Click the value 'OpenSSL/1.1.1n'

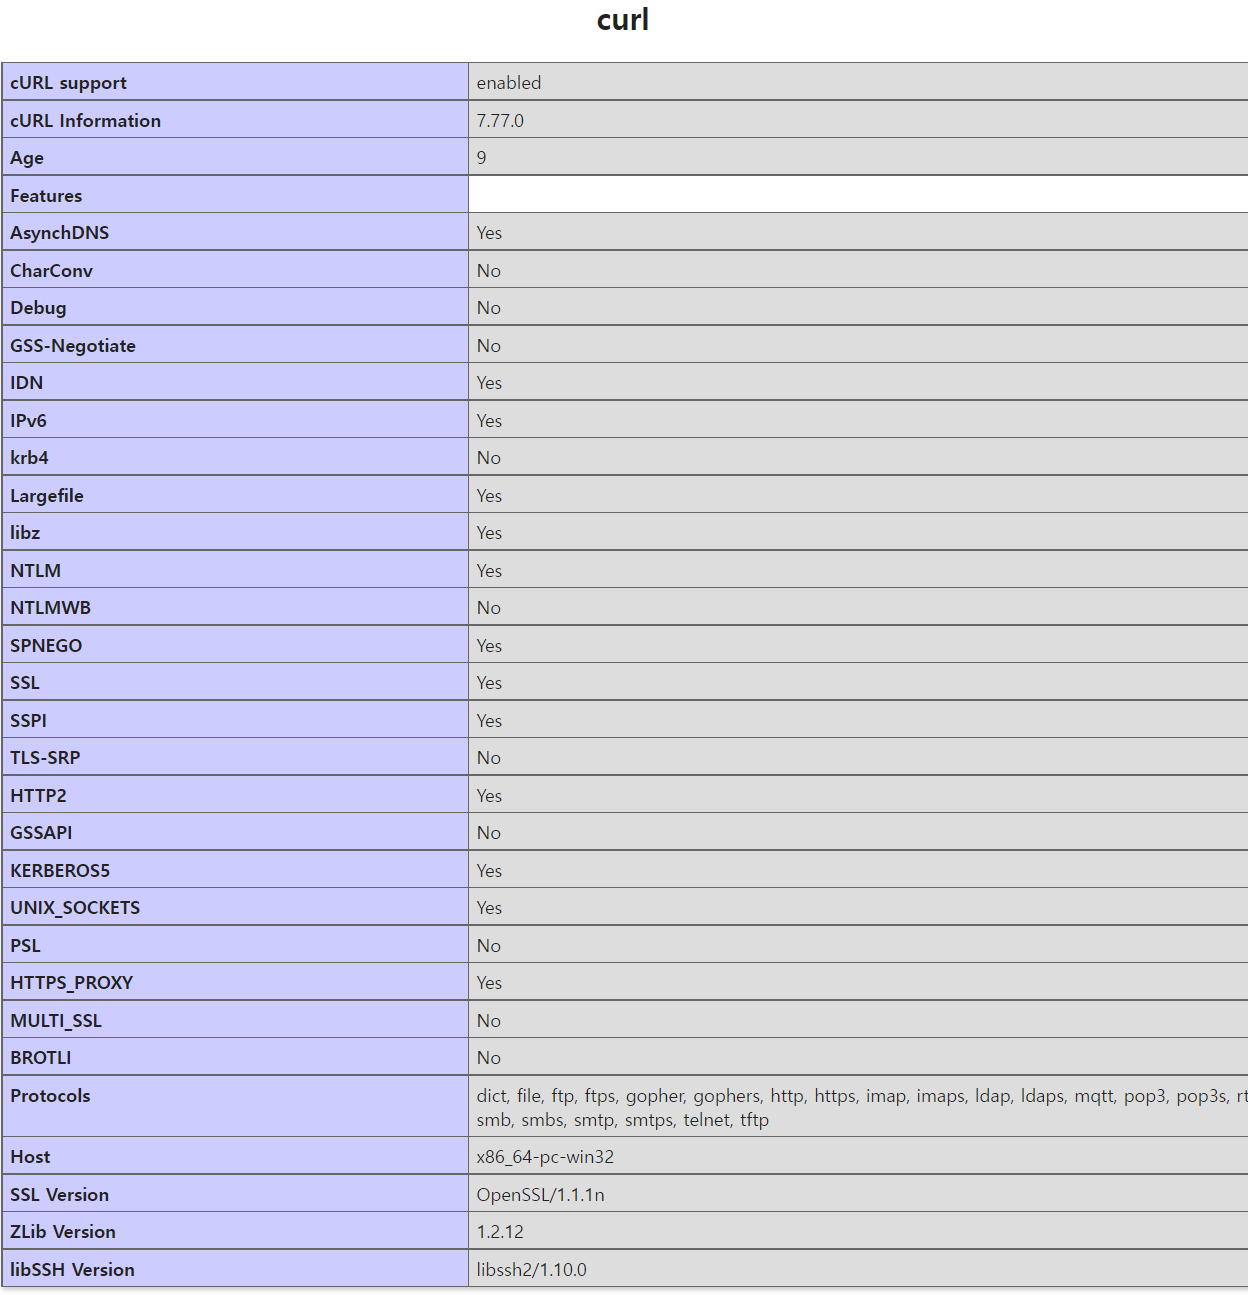540,1195
